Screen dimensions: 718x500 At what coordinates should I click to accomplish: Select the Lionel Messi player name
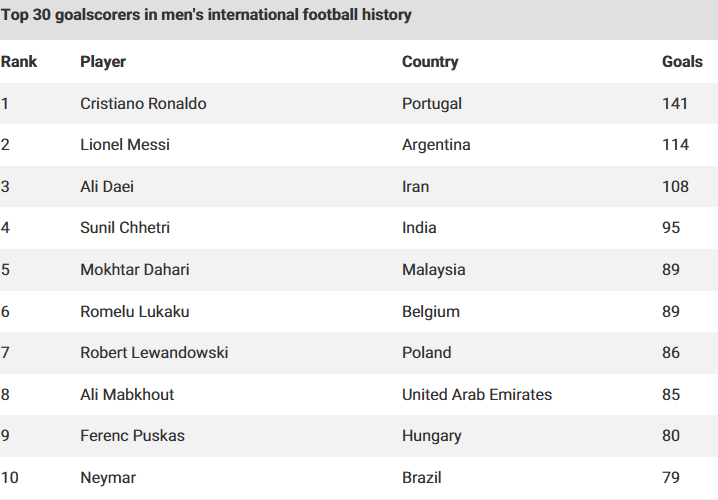coord(125,145)
